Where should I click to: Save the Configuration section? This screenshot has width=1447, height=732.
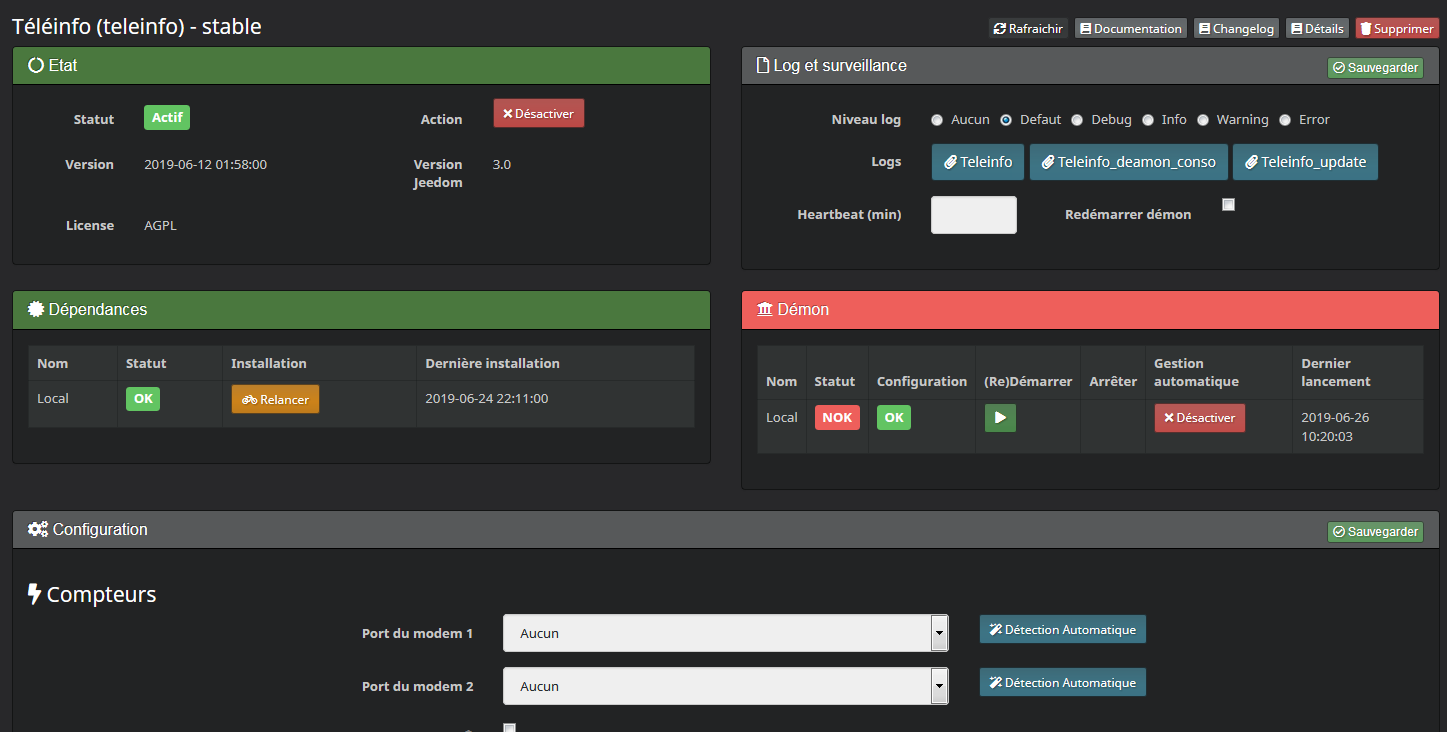click(1375, 531)
